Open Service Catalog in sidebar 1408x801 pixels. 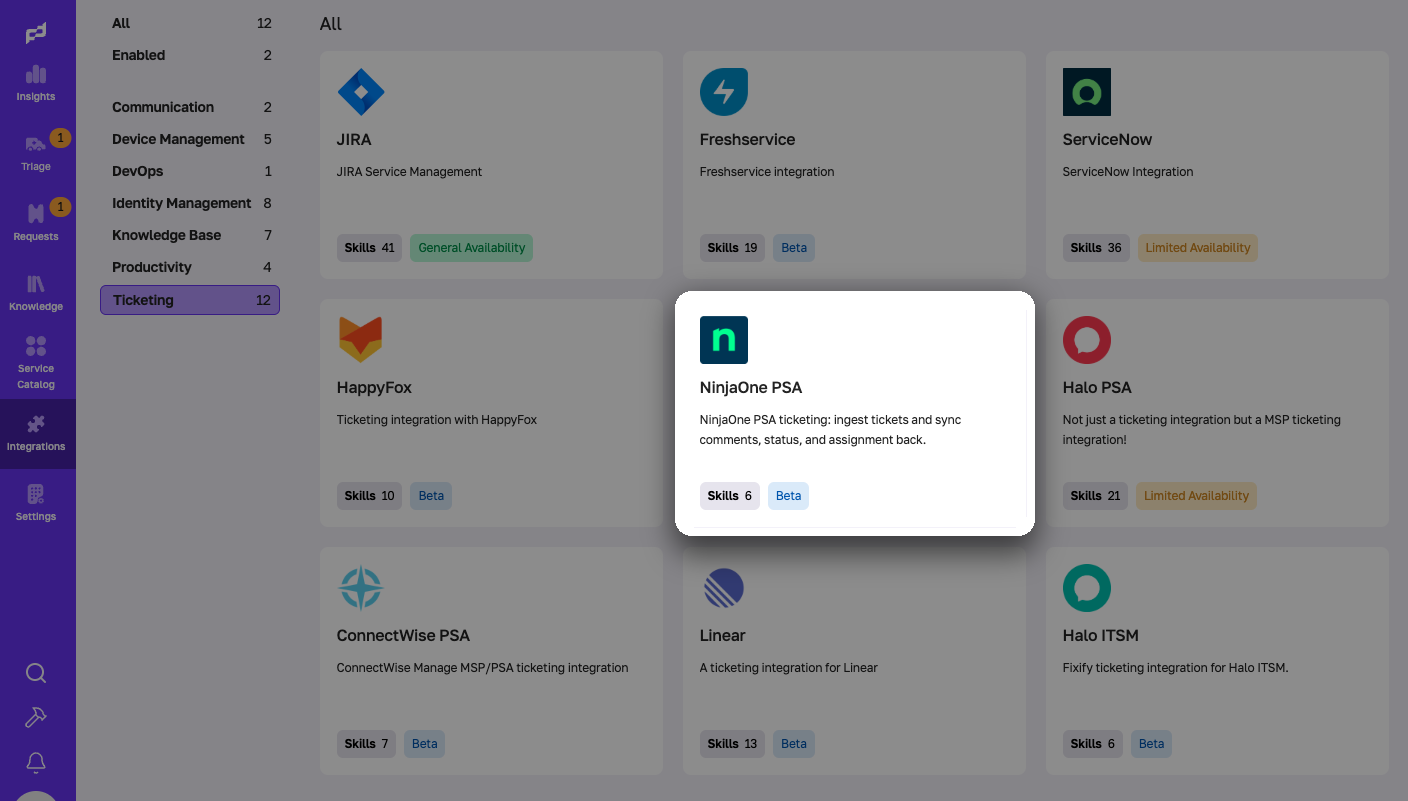click(36, 362)
